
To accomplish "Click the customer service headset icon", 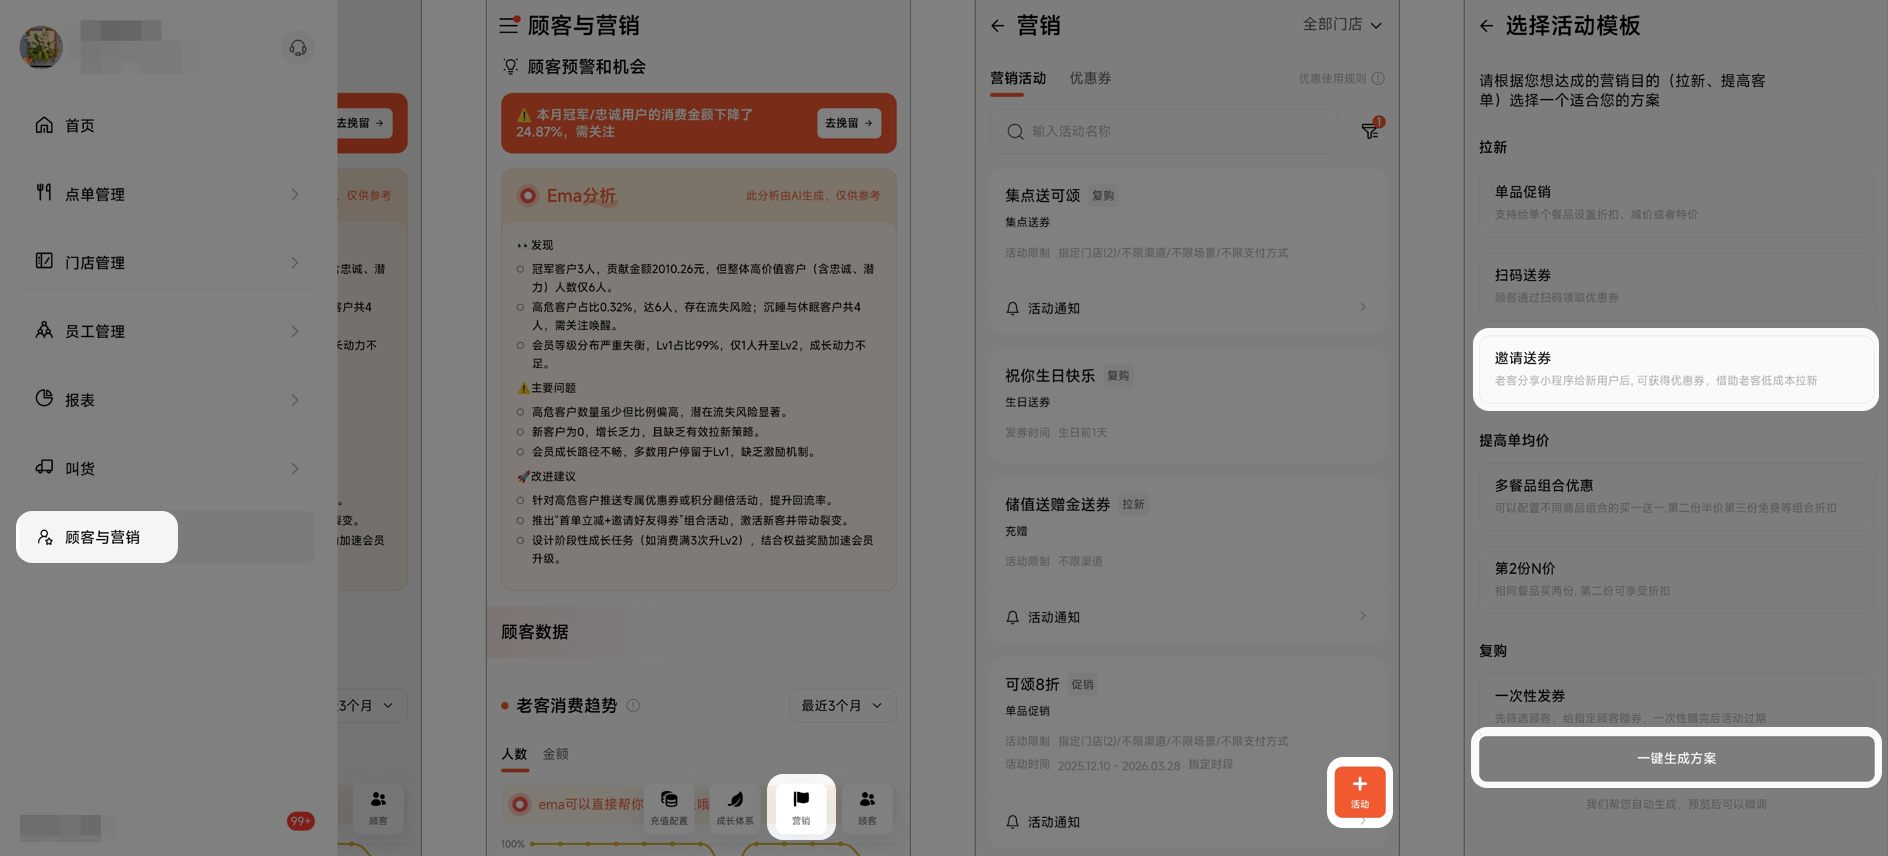I will pyautogui.click(x=298, y=48).
